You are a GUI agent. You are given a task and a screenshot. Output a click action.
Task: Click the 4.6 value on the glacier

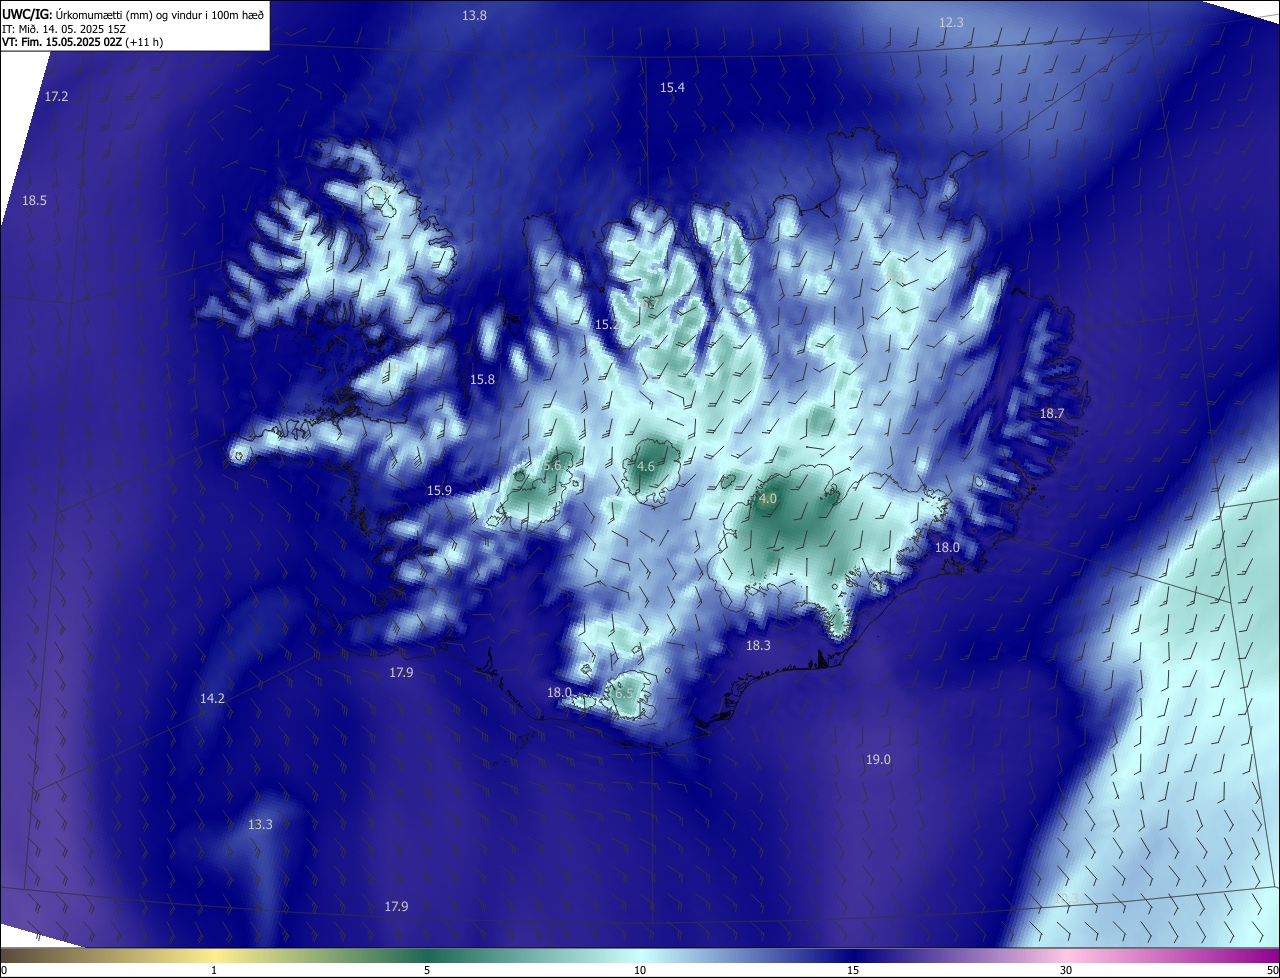[x=646, y=466]
